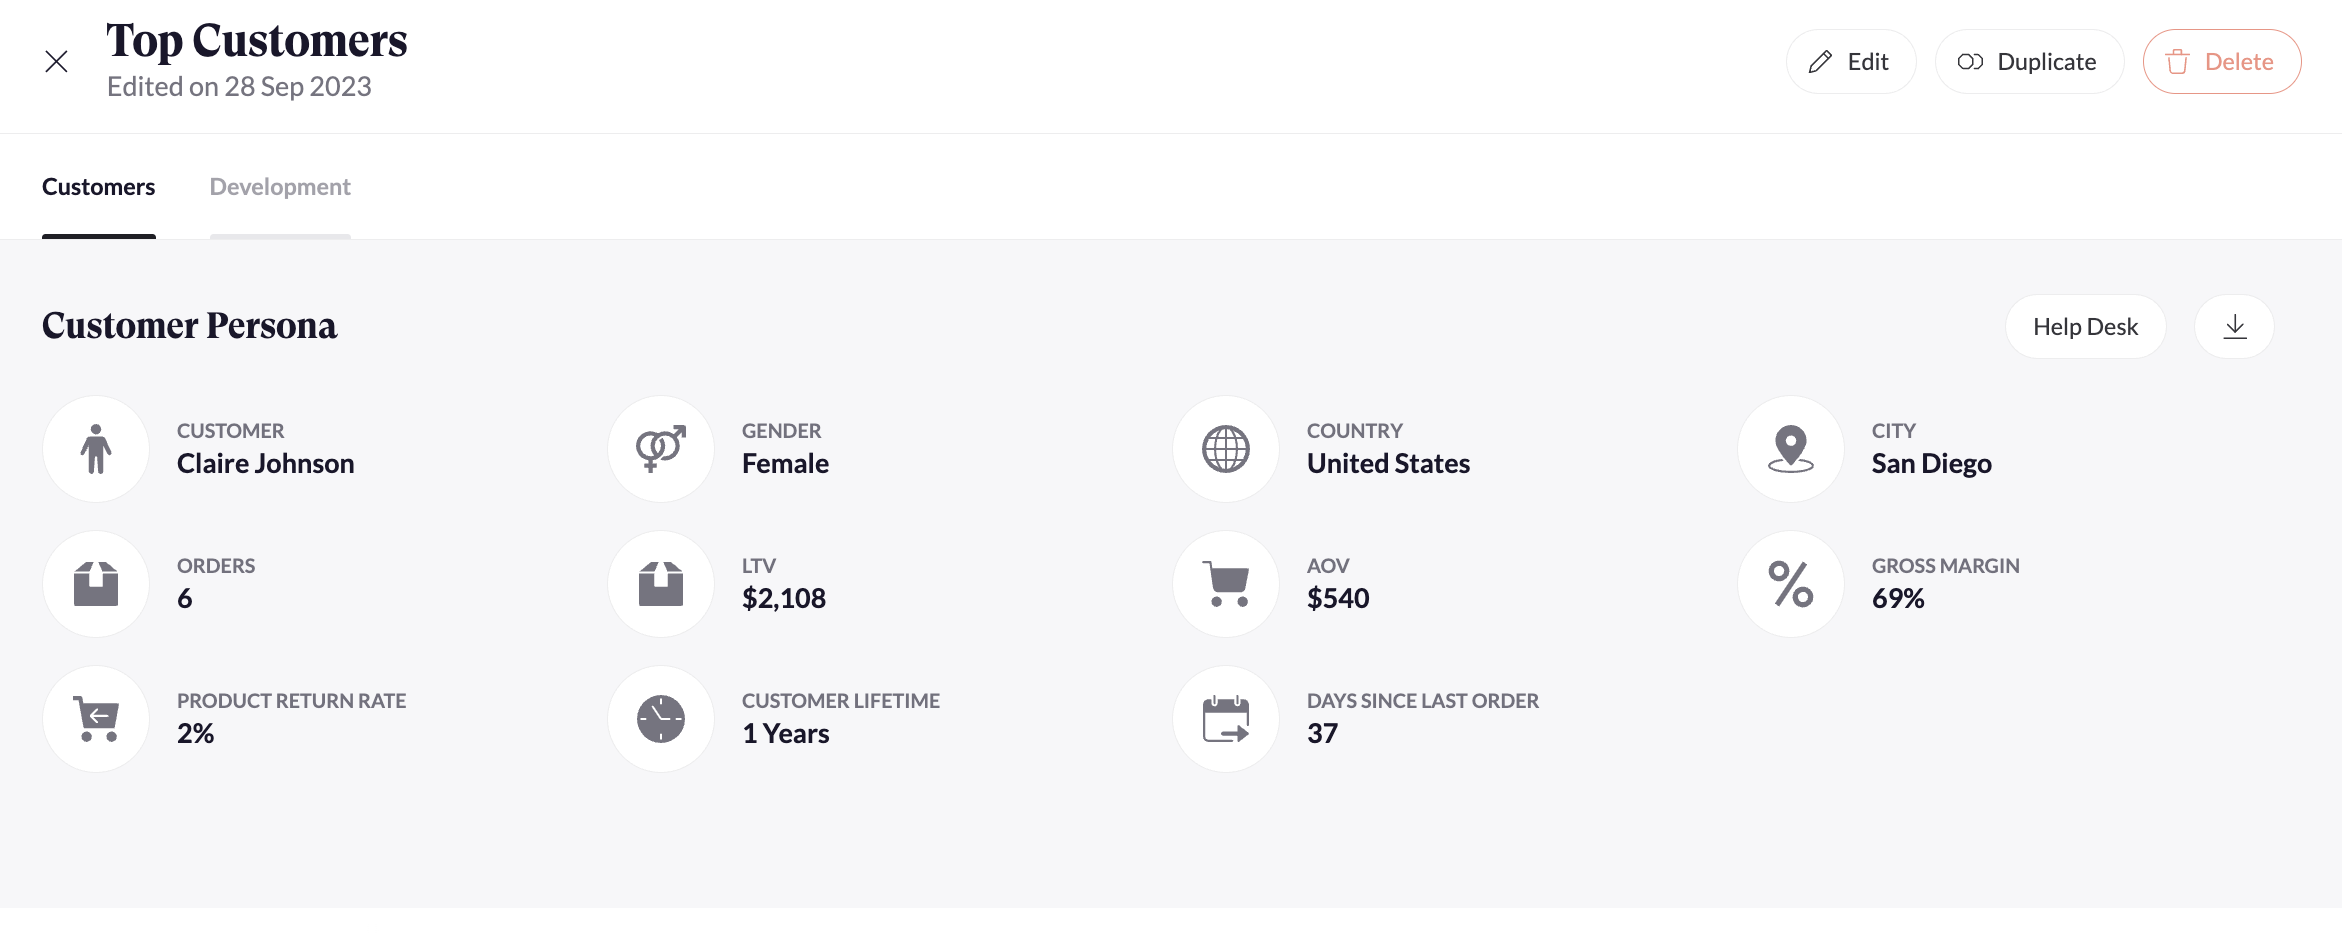Click the orders box icon
The image size is (2342, 934).
tap(96, 584)
